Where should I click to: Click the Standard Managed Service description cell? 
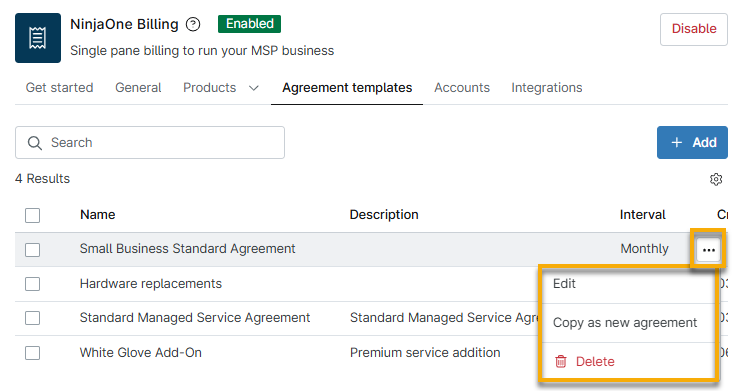[444, 318]
